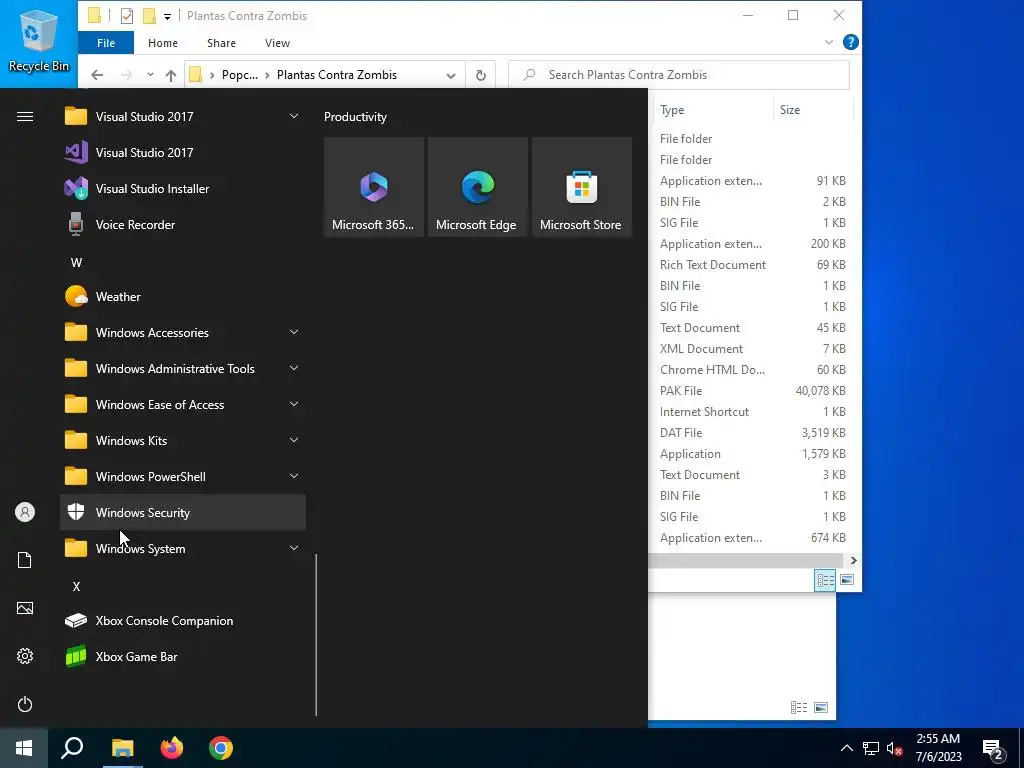
Task: Open address bar history dropdown
Action: (451, 75)
